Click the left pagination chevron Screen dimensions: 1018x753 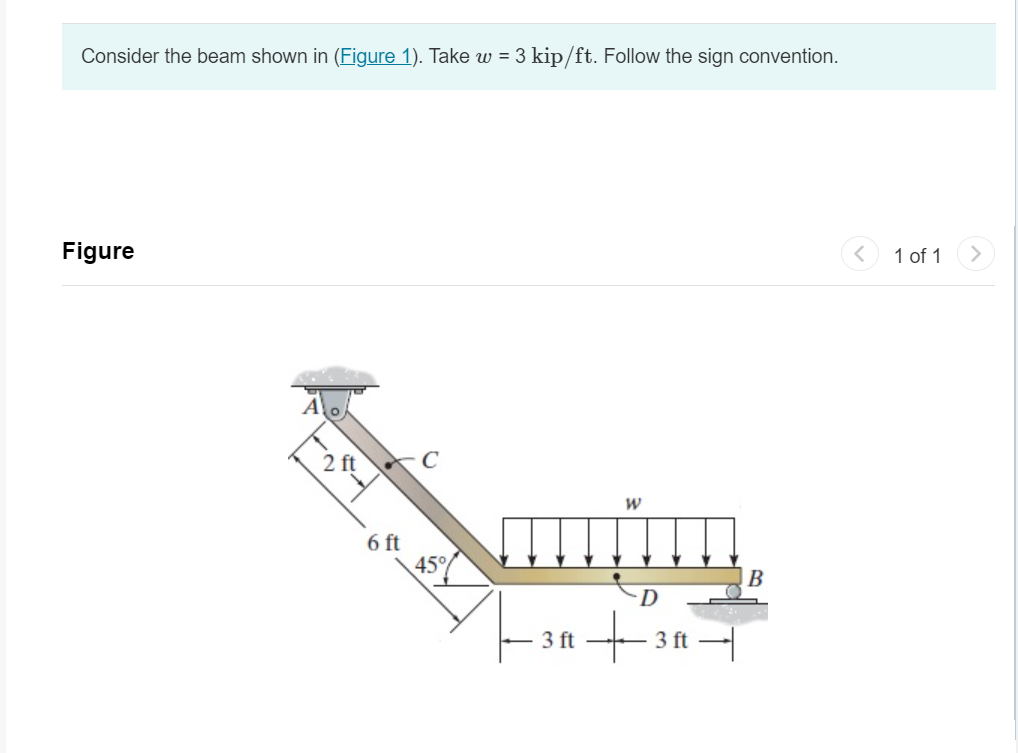858,255
